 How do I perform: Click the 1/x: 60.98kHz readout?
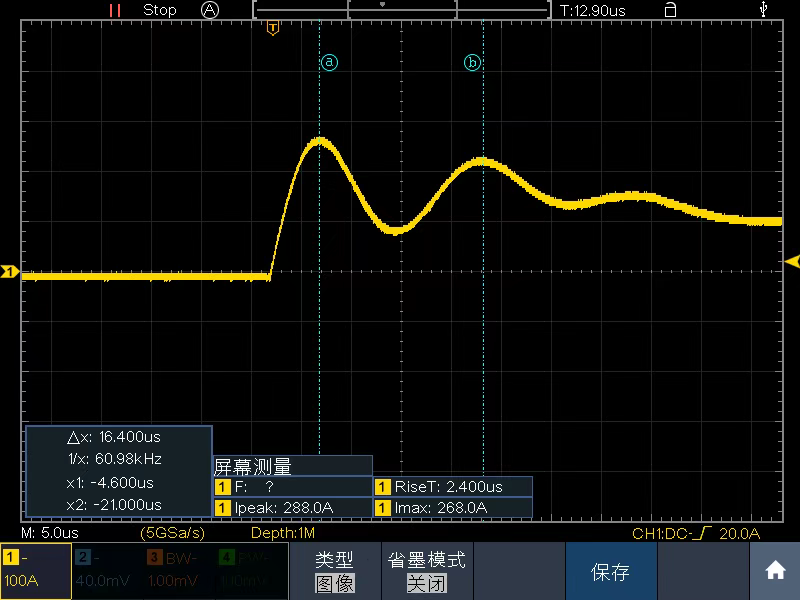115,459
